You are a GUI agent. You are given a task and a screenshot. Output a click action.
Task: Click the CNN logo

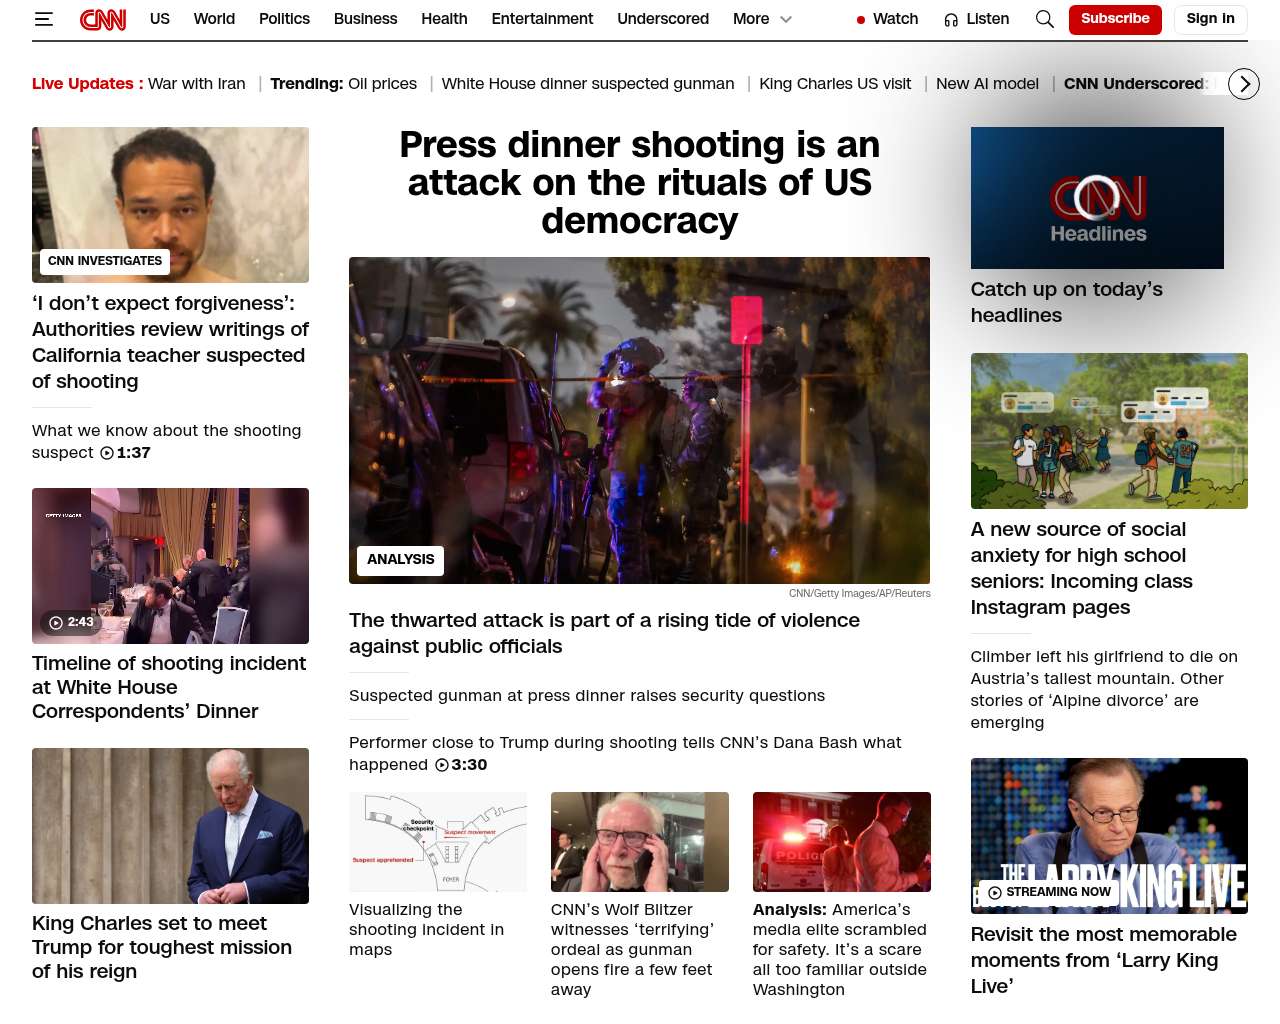coord(103,19)
